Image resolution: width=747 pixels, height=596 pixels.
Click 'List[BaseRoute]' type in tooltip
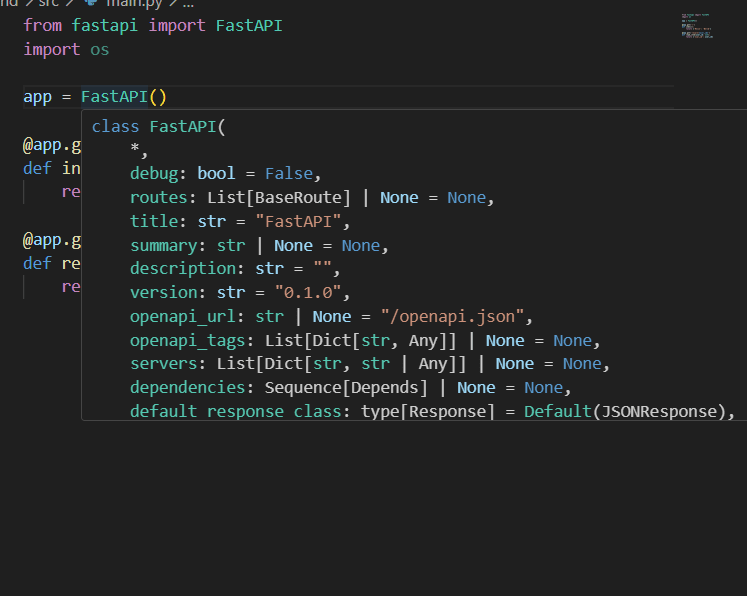(279, 197)
